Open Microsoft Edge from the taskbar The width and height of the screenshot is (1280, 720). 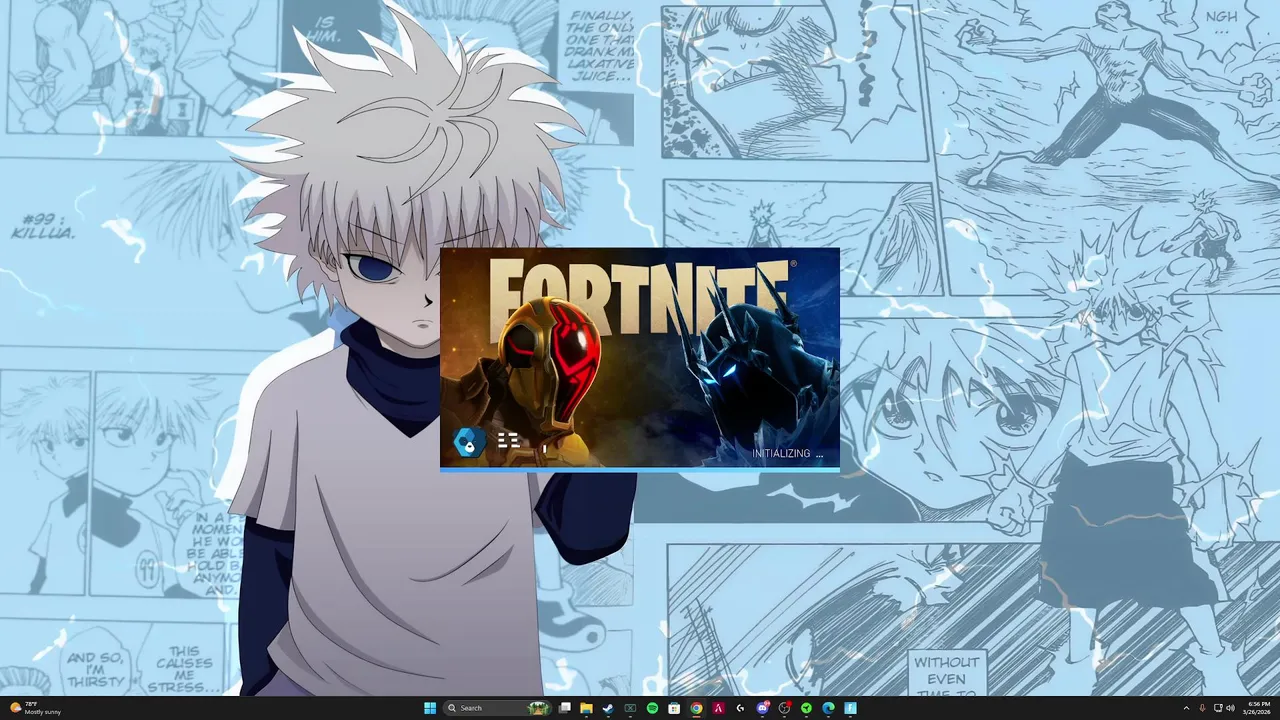(x=828, y=708)
